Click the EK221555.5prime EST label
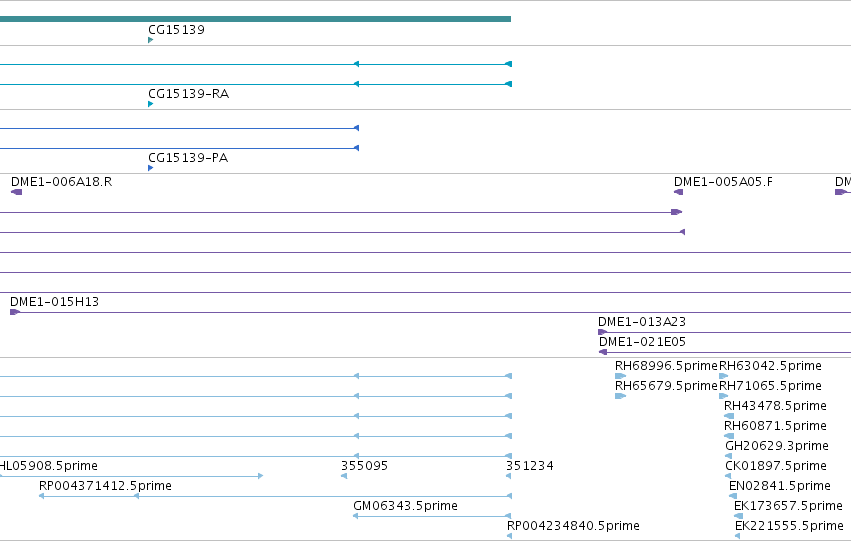This screenshot has height=541, width=851. point(789,526)
